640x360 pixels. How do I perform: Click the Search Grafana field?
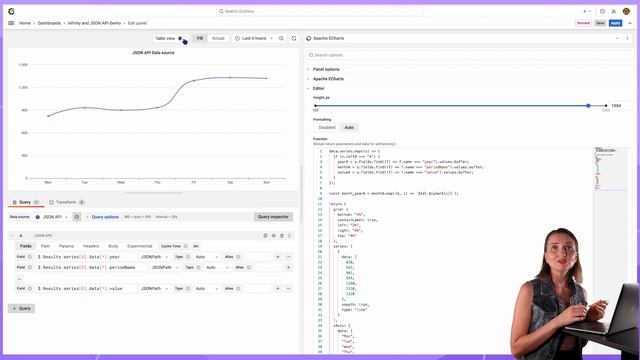pyautogui.click(x=320, y=11)
